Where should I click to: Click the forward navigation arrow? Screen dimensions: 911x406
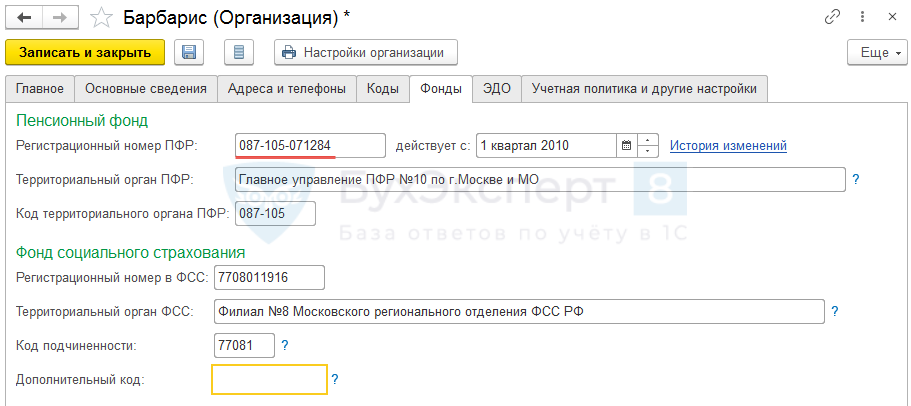(59, 17)
